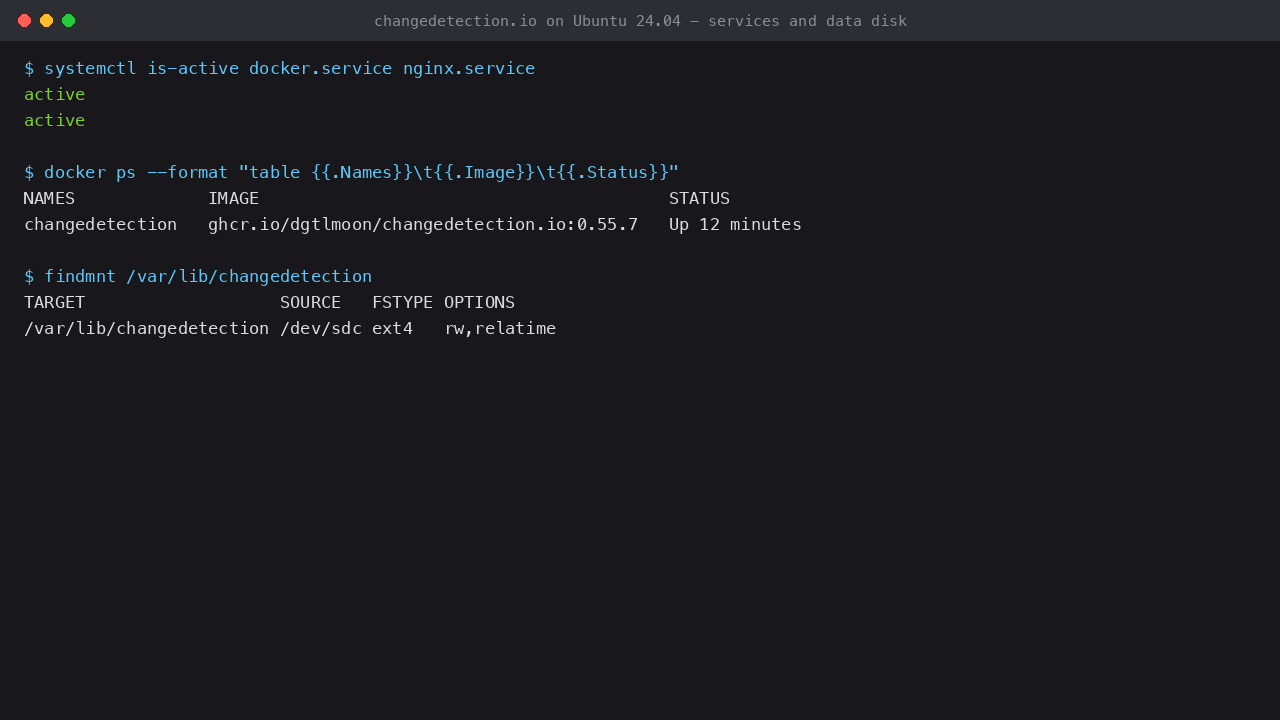Click the 'STATUS' column header
Screen dimensions: 1280x720
point(700,198)
